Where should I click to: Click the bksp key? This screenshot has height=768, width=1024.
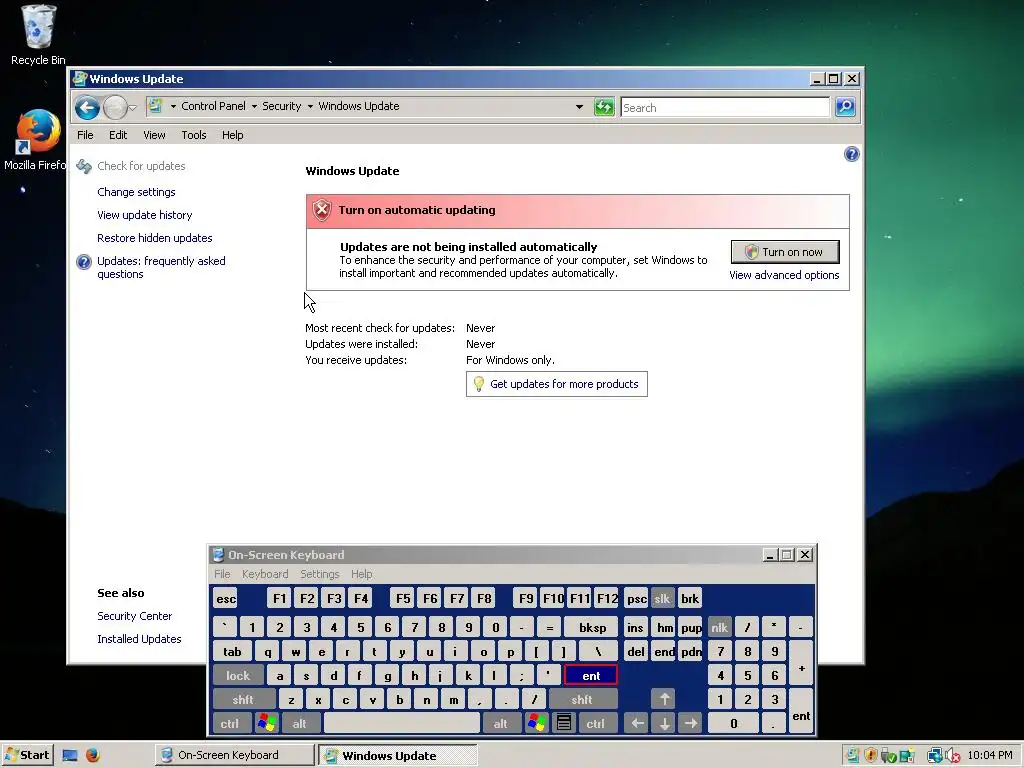tap(592, 628)
